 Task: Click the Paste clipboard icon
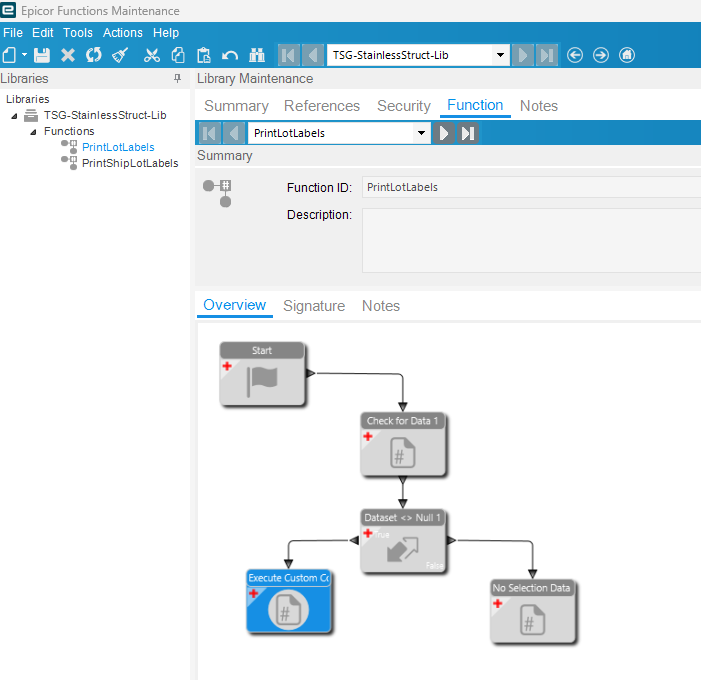[204, 55]
